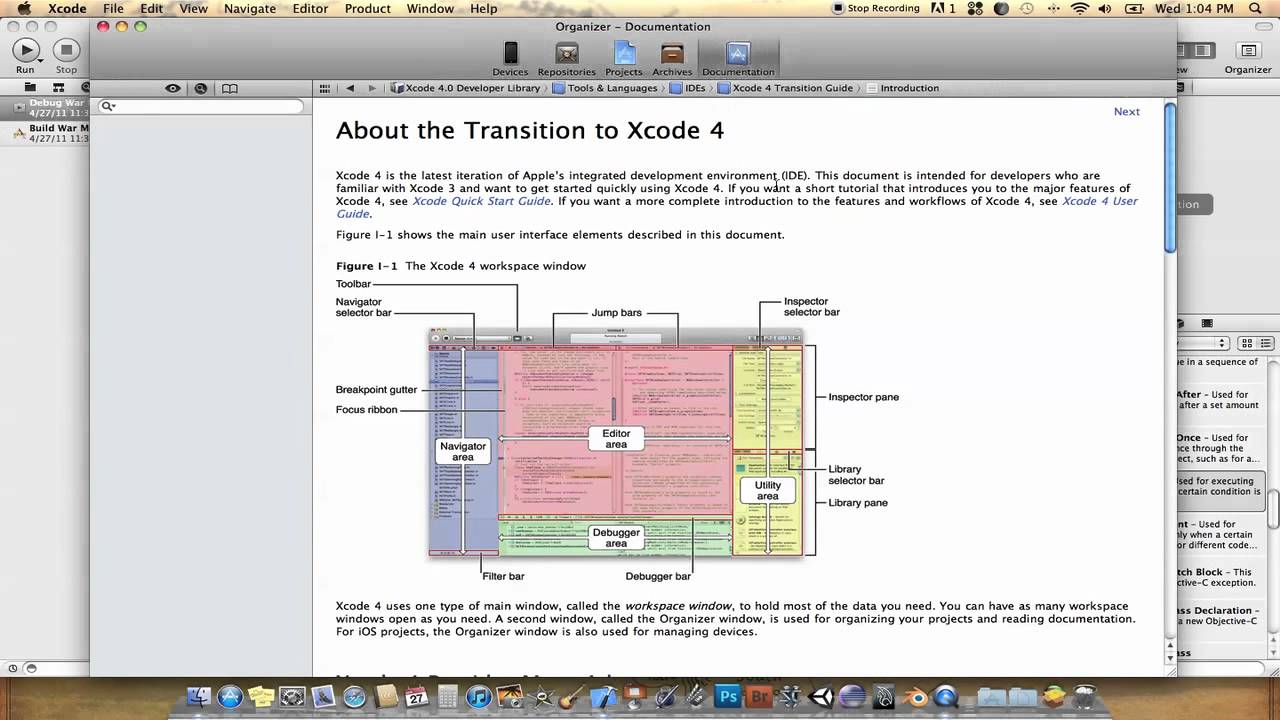The image size is (1280, 720).
Task: Click Stop Recording in the menu bar
Action: (x=875, y=8)
